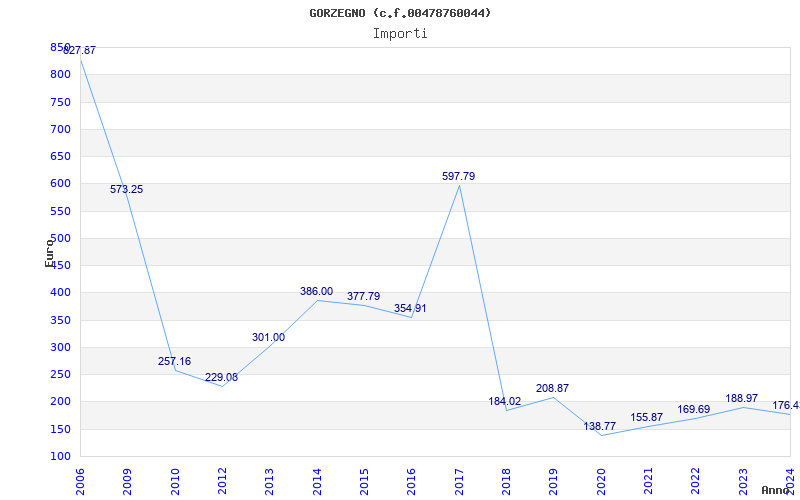
Task: Click the chart title GORZEGNO (c.f.00478760044)
Action: (400, 13)
